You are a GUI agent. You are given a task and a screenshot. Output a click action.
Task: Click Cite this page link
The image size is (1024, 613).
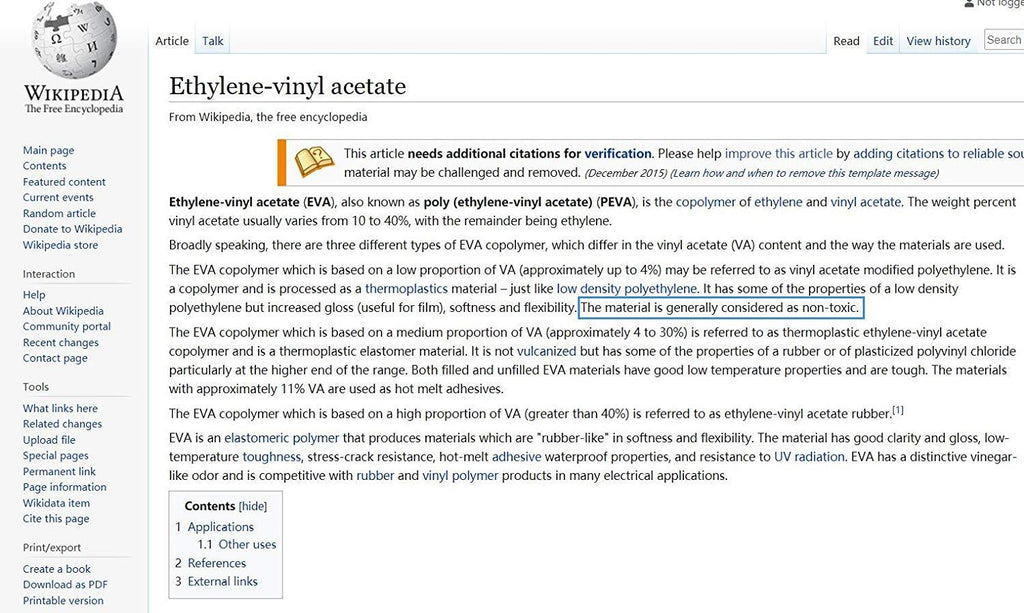56,519
